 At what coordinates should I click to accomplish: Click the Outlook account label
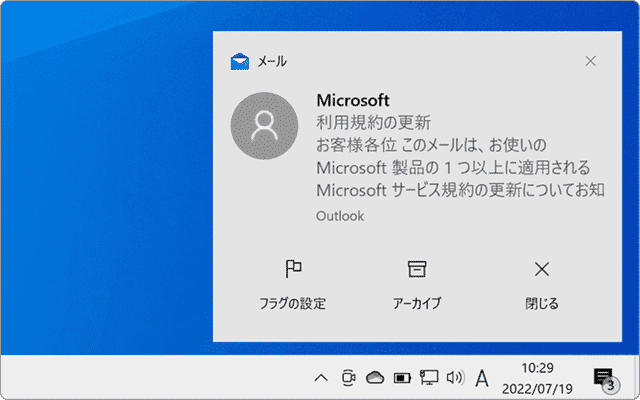pyautogui.click(x=340, y=216)
